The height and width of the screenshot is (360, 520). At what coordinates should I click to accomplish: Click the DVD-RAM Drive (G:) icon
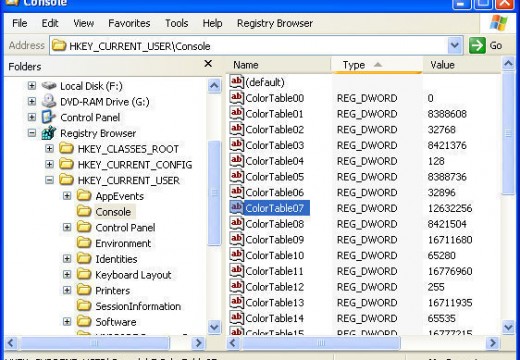click(49, 101)
